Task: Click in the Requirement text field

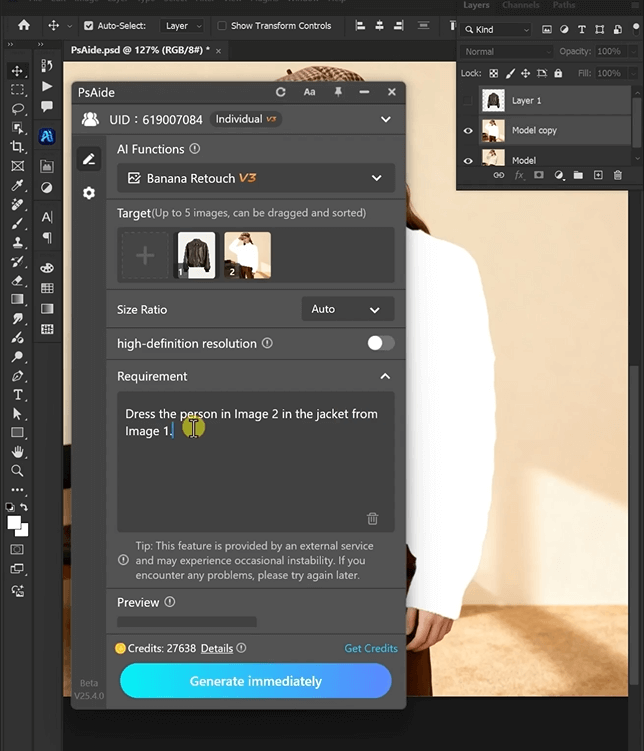Action: coord(256,462)
